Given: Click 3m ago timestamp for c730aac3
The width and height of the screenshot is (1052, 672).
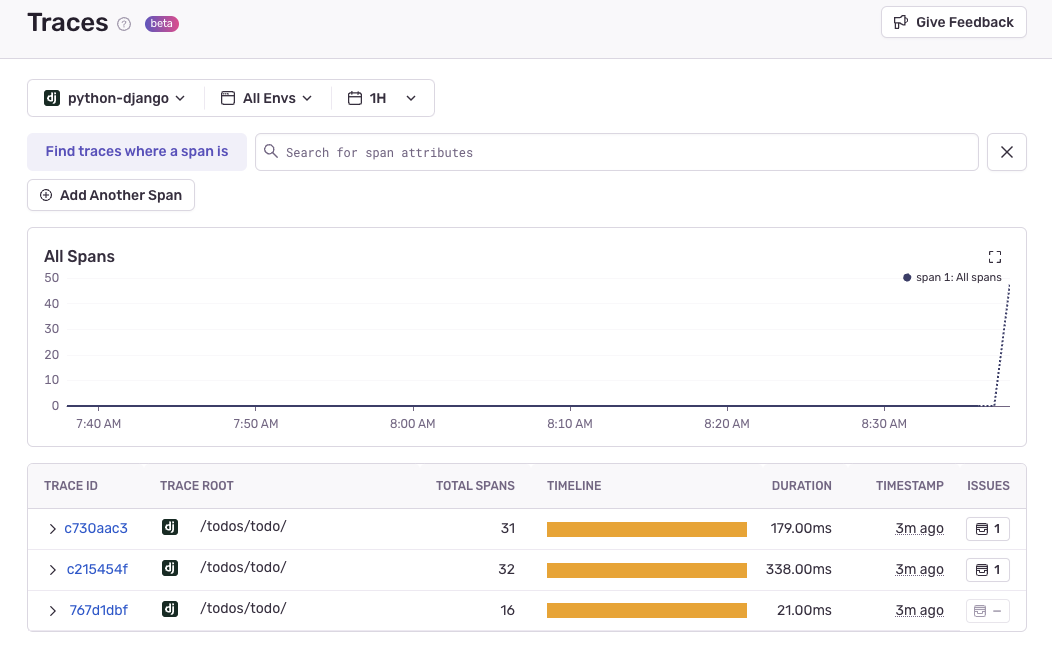Looking at the screenshot, I should click(x=919, y=528).
